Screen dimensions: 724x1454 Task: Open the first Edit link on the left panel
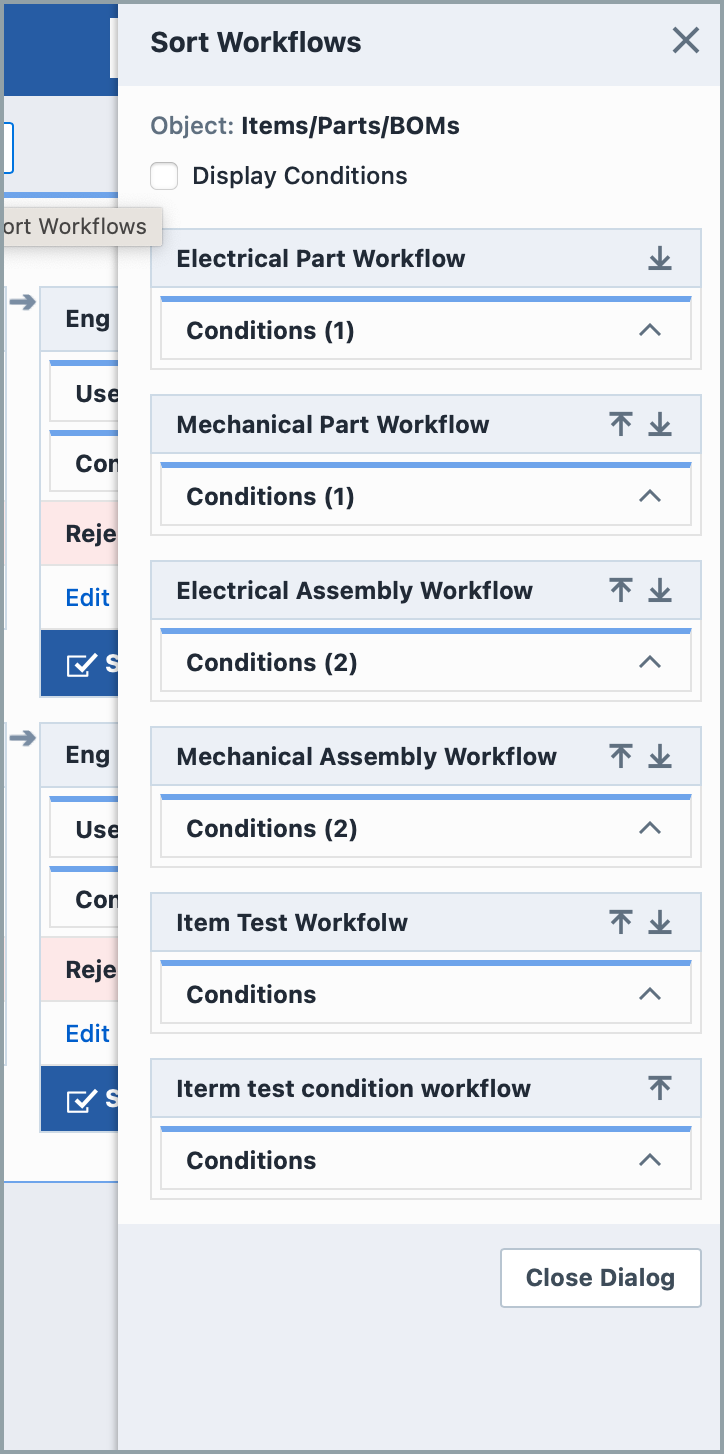(x=86, y=597)
